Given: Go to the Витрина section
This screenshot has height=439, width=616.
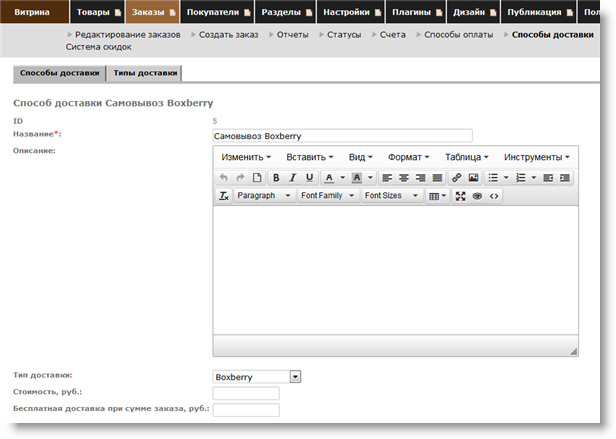Looking at the screenshot, I should [32, 12].
